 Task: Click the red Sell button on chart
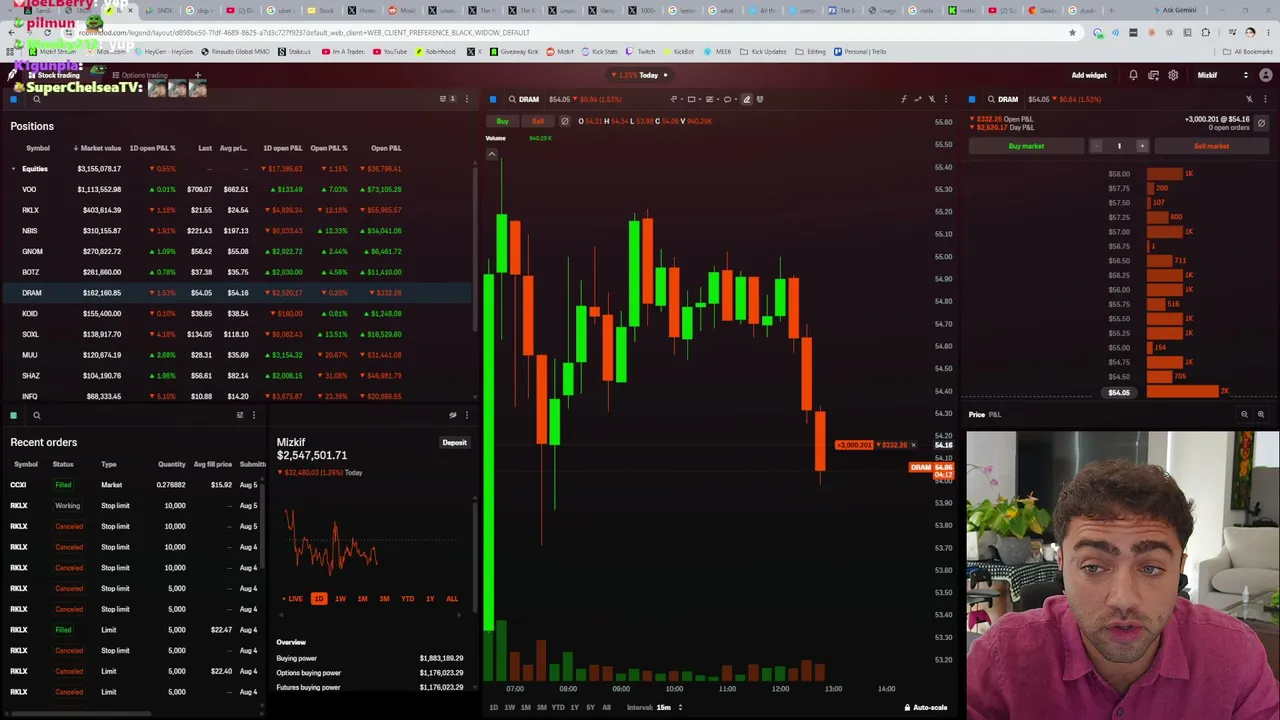coord(537,121)
